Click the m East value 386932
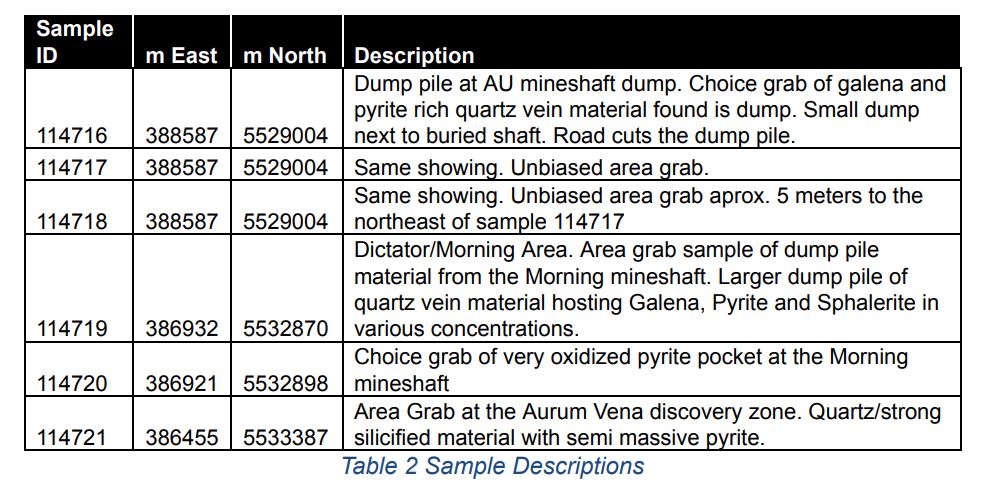Image resolution: width=983 pixels, height=495 pixels. pos(181,328)
